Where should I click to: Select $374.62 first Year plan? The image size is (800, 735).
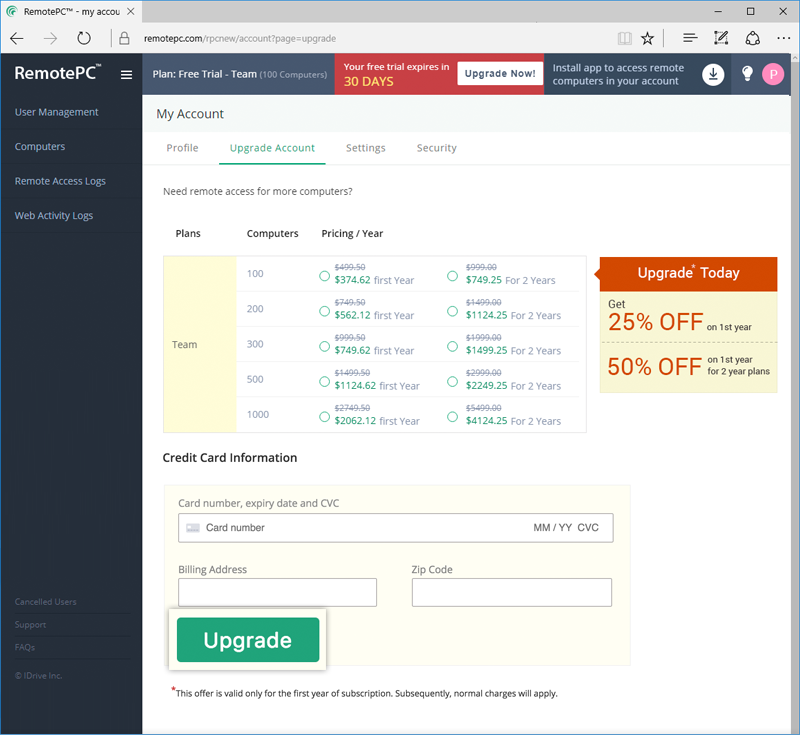click(x=324, y=276)
